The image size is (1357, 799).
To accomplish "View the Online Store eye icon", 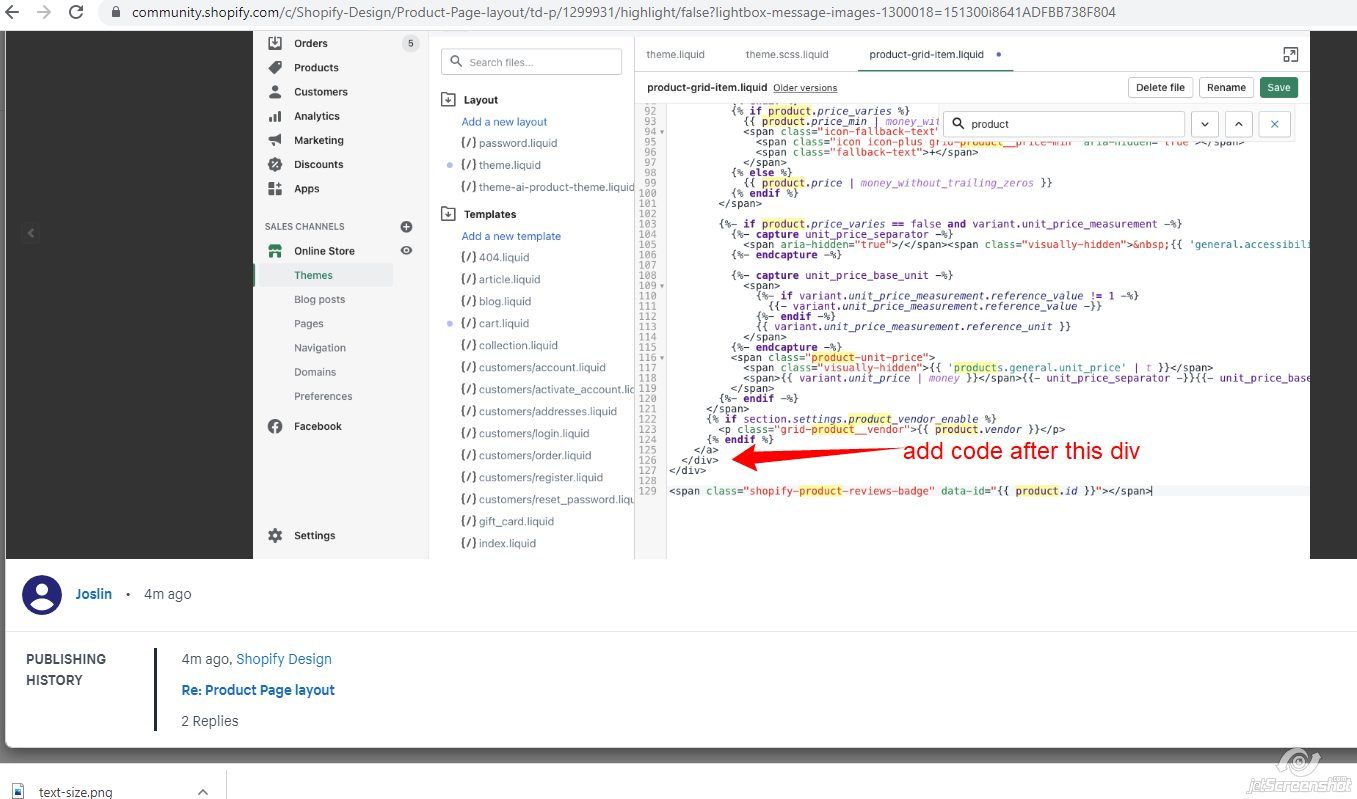I will (x=406, y=251).
